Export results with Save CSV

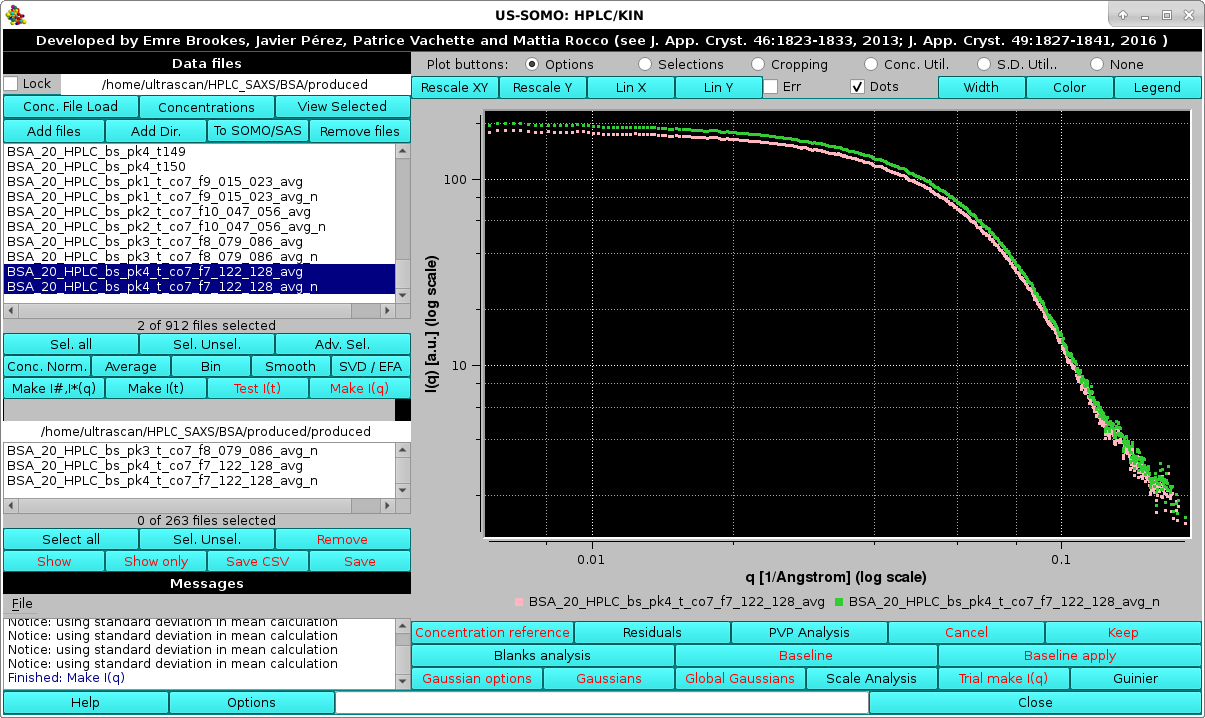[x=257, y=561]
